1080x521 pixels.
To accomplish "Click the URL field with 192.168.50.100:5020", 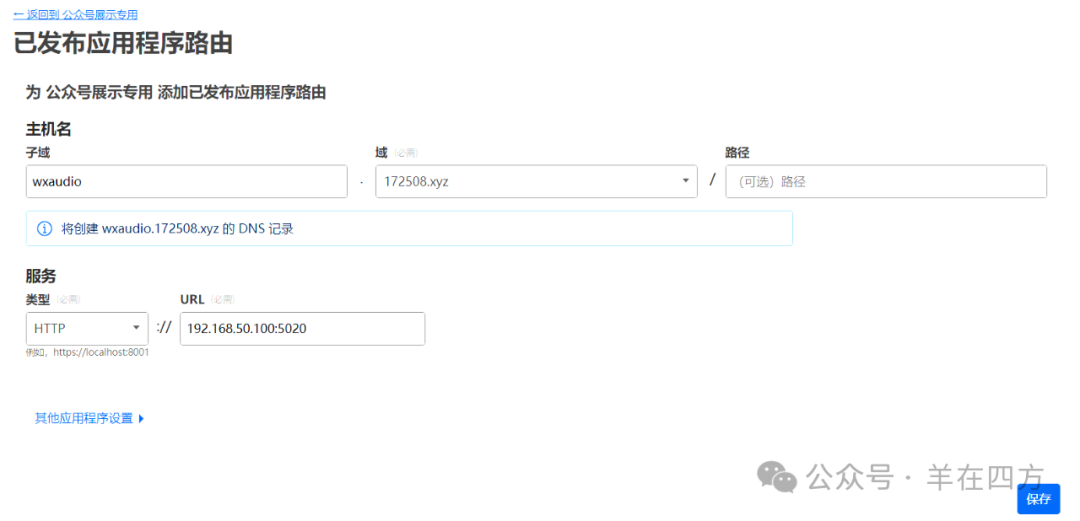I will tap(302, 329).
